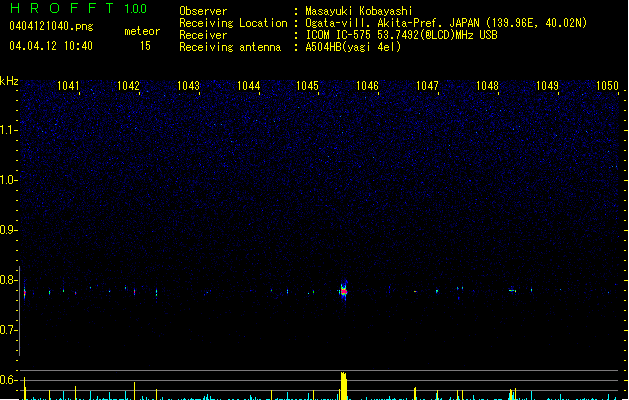Click the 0.6 kHz frequency label
629x400 pixels.
[8, 380]
